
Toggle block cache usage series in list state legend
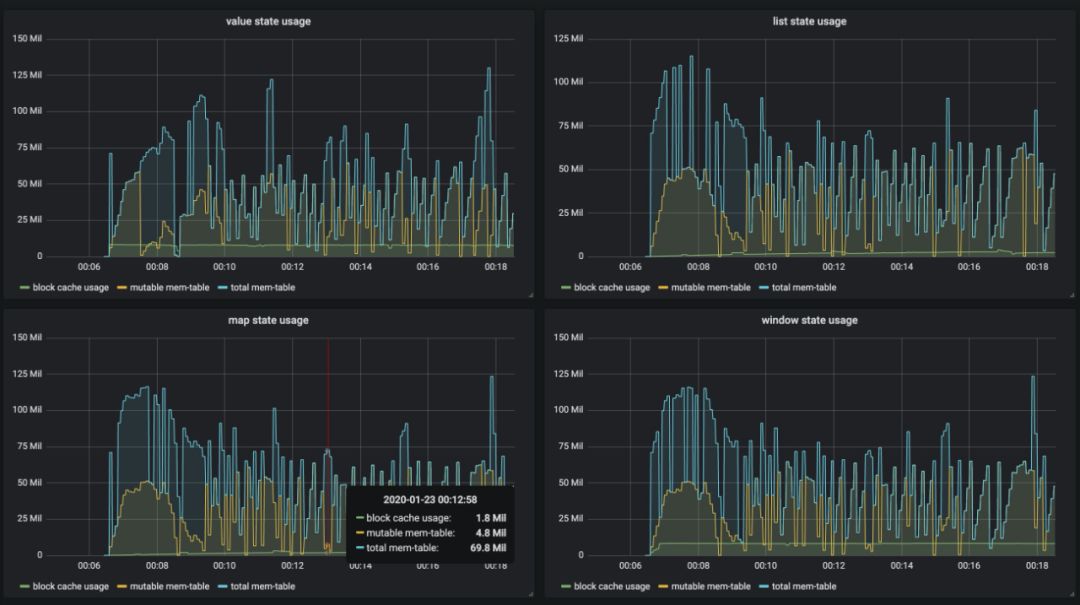611,288
